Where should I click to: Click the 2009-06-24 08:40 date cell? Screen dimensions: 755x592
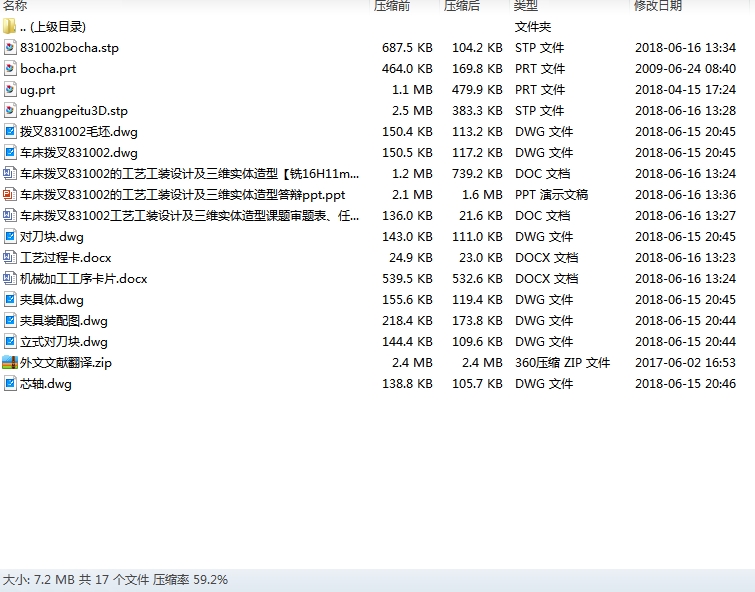click(685, 69)
